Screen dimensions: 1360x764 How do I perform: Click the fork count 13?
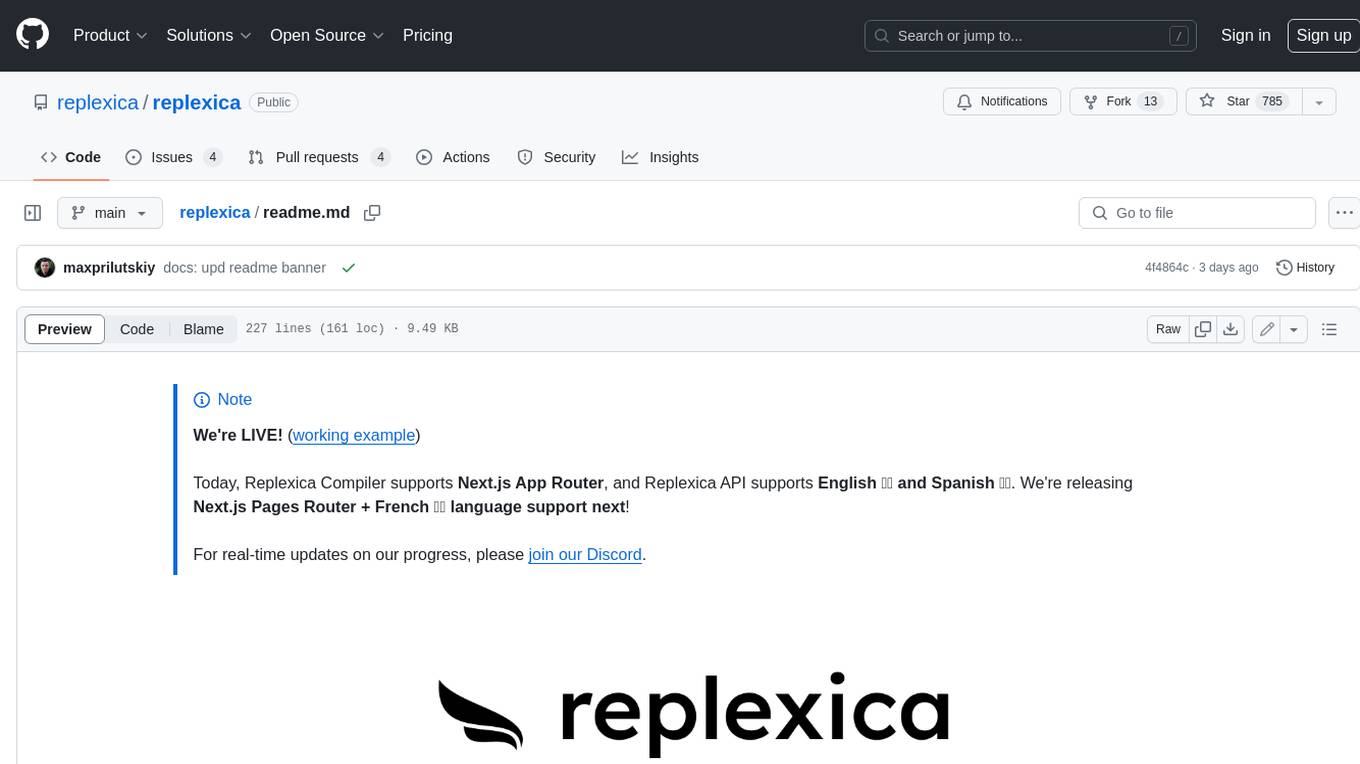[1150, 101]
